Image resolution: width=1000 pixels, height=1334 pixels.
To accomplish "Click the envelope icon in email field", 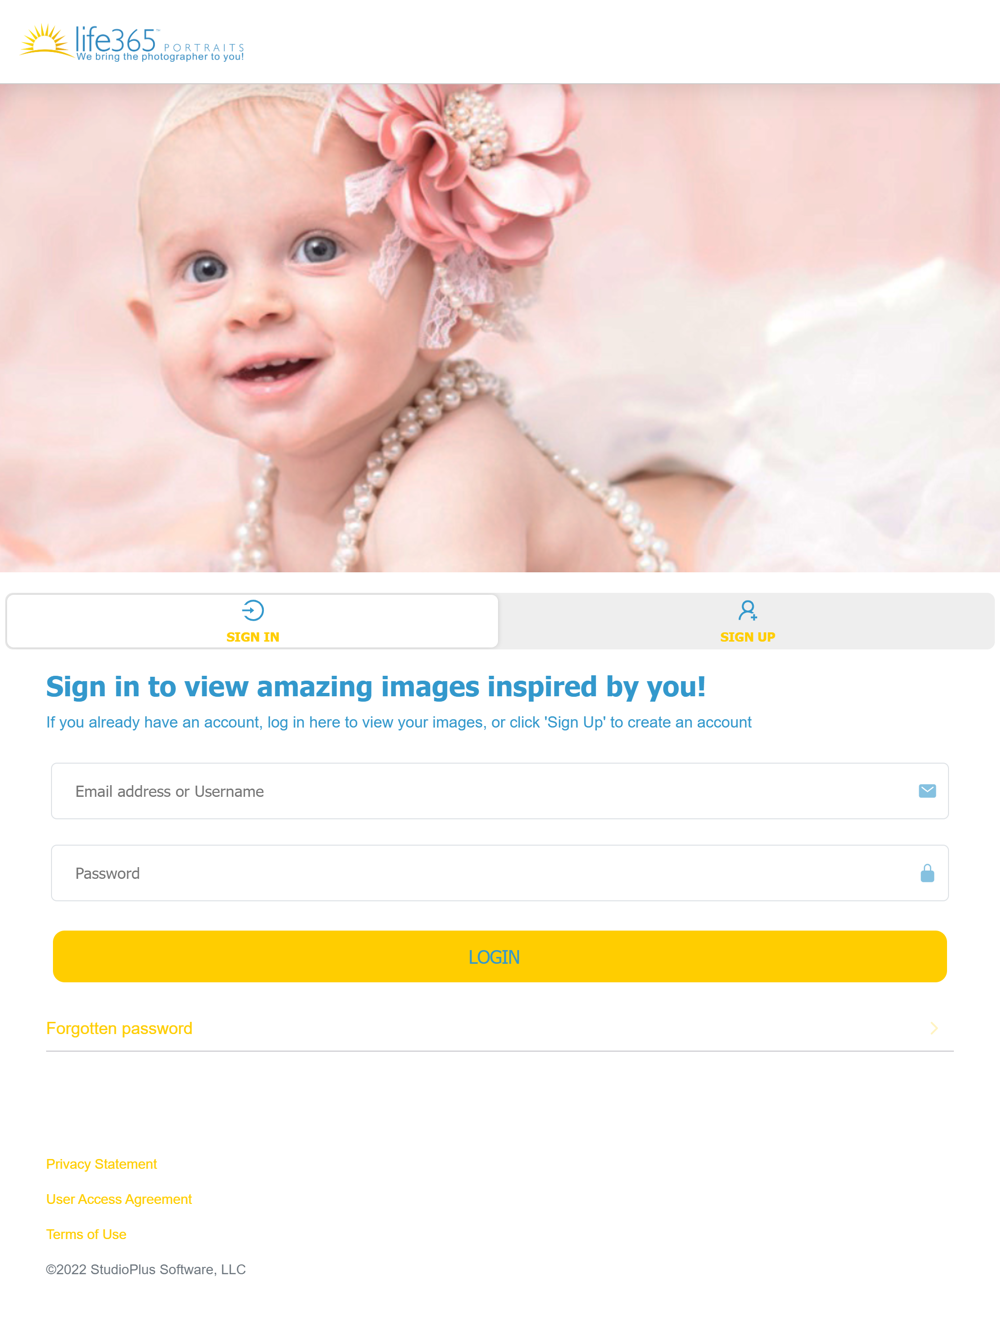I will tap(927, 791).
